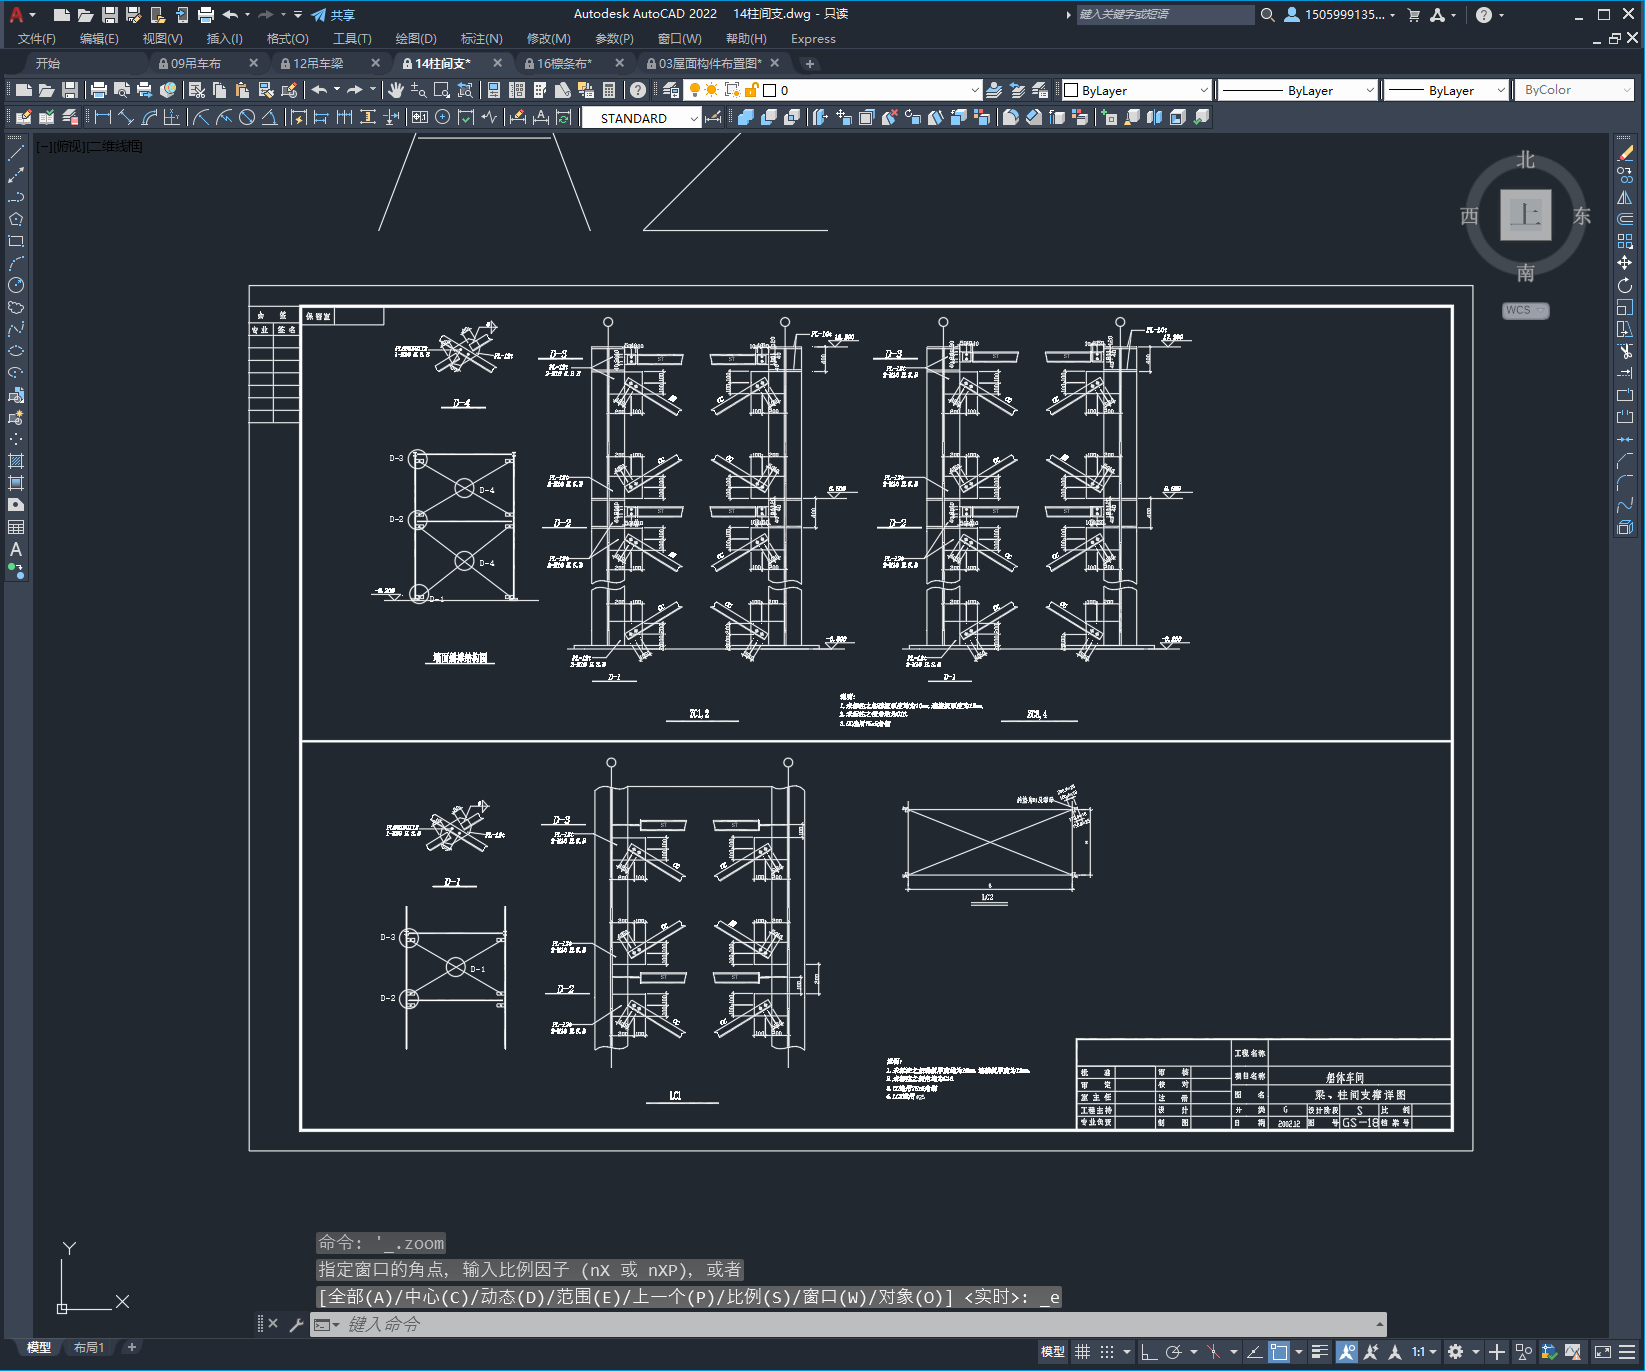Open the 标注(N) menu

481,39
